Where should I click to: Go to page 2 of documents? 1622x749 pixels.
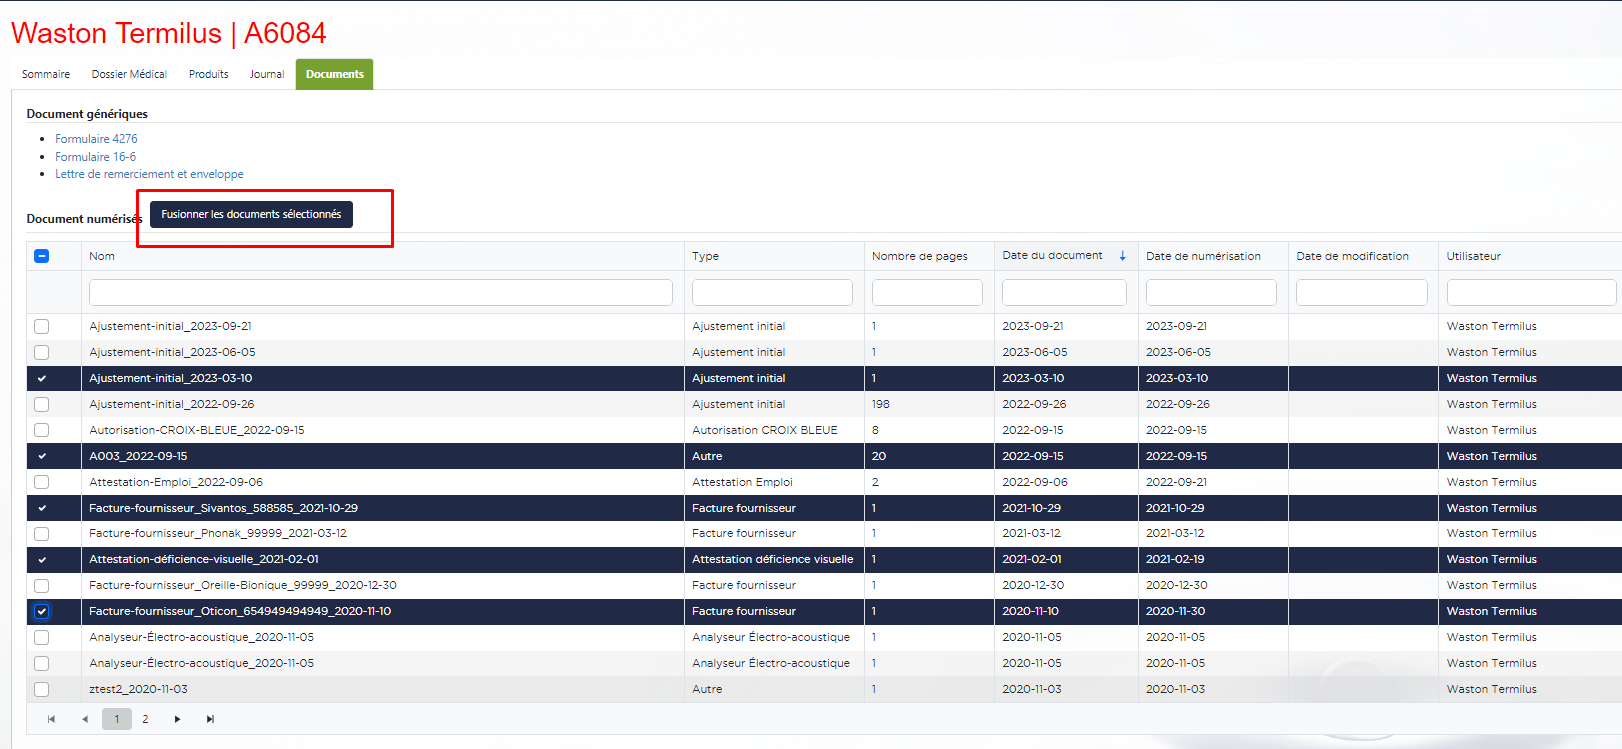pyautogui.click(x=145, y=719)
